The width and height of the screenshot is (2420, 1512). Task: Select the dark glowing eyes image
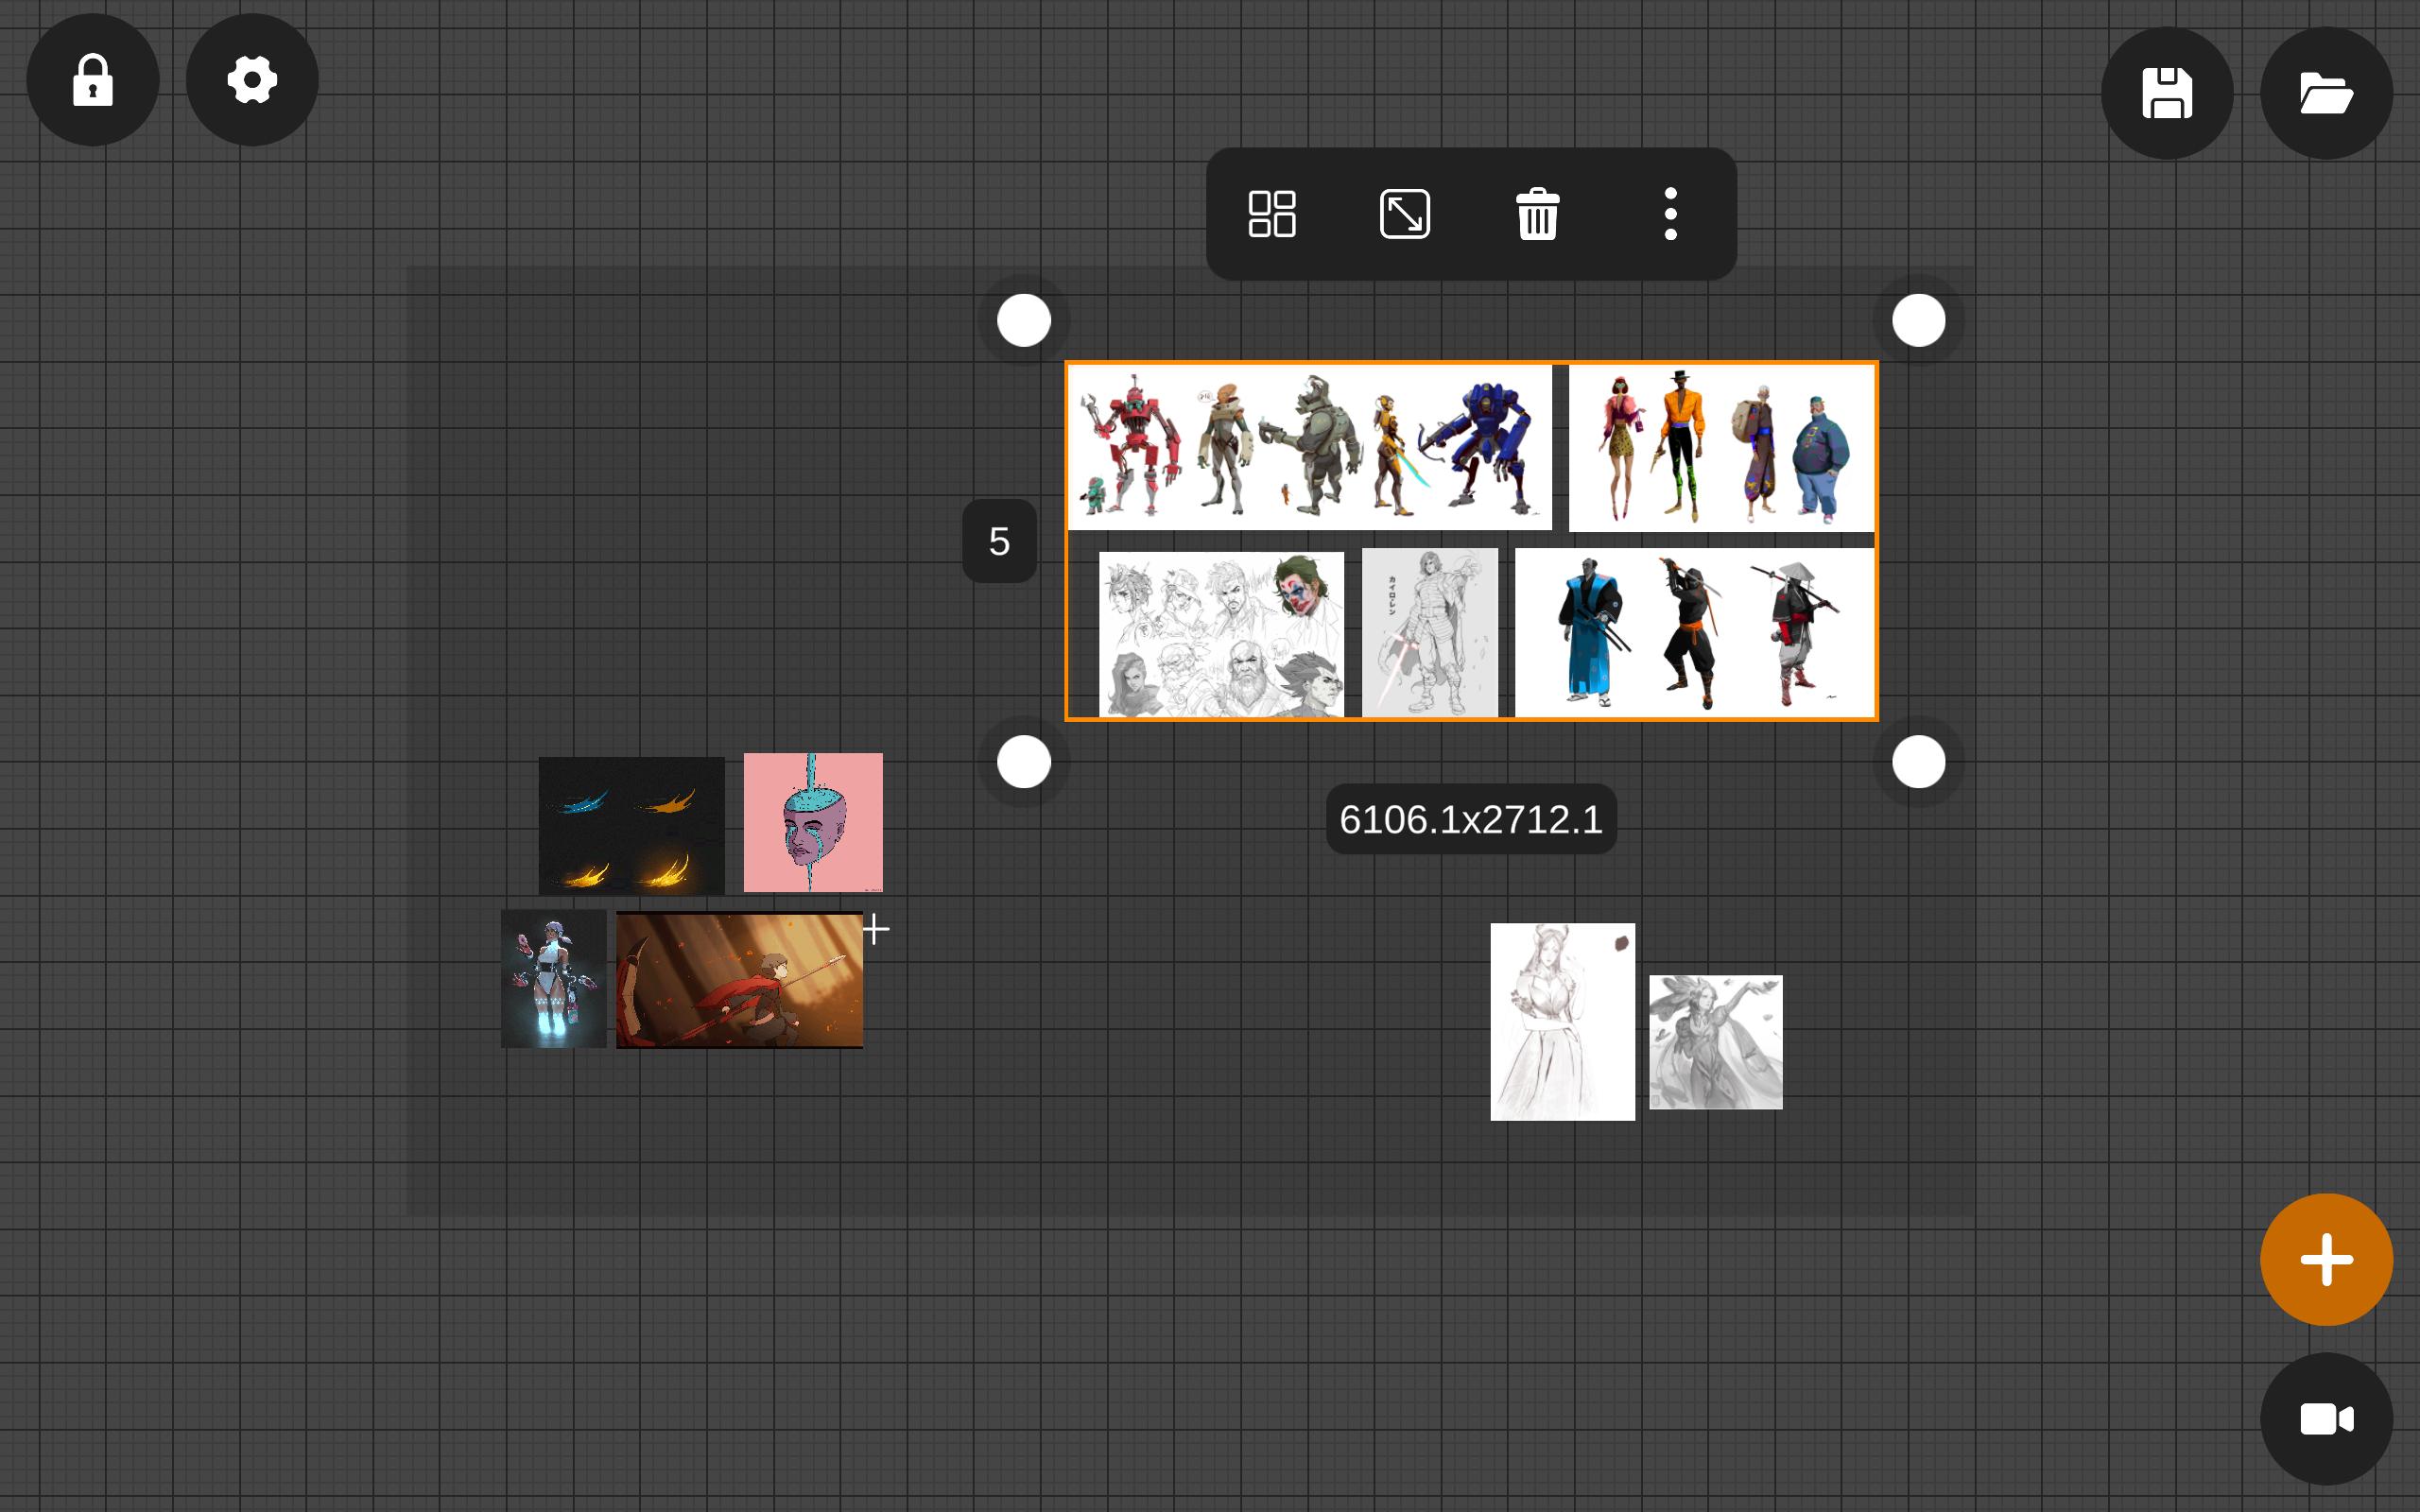tap(631, 826)
